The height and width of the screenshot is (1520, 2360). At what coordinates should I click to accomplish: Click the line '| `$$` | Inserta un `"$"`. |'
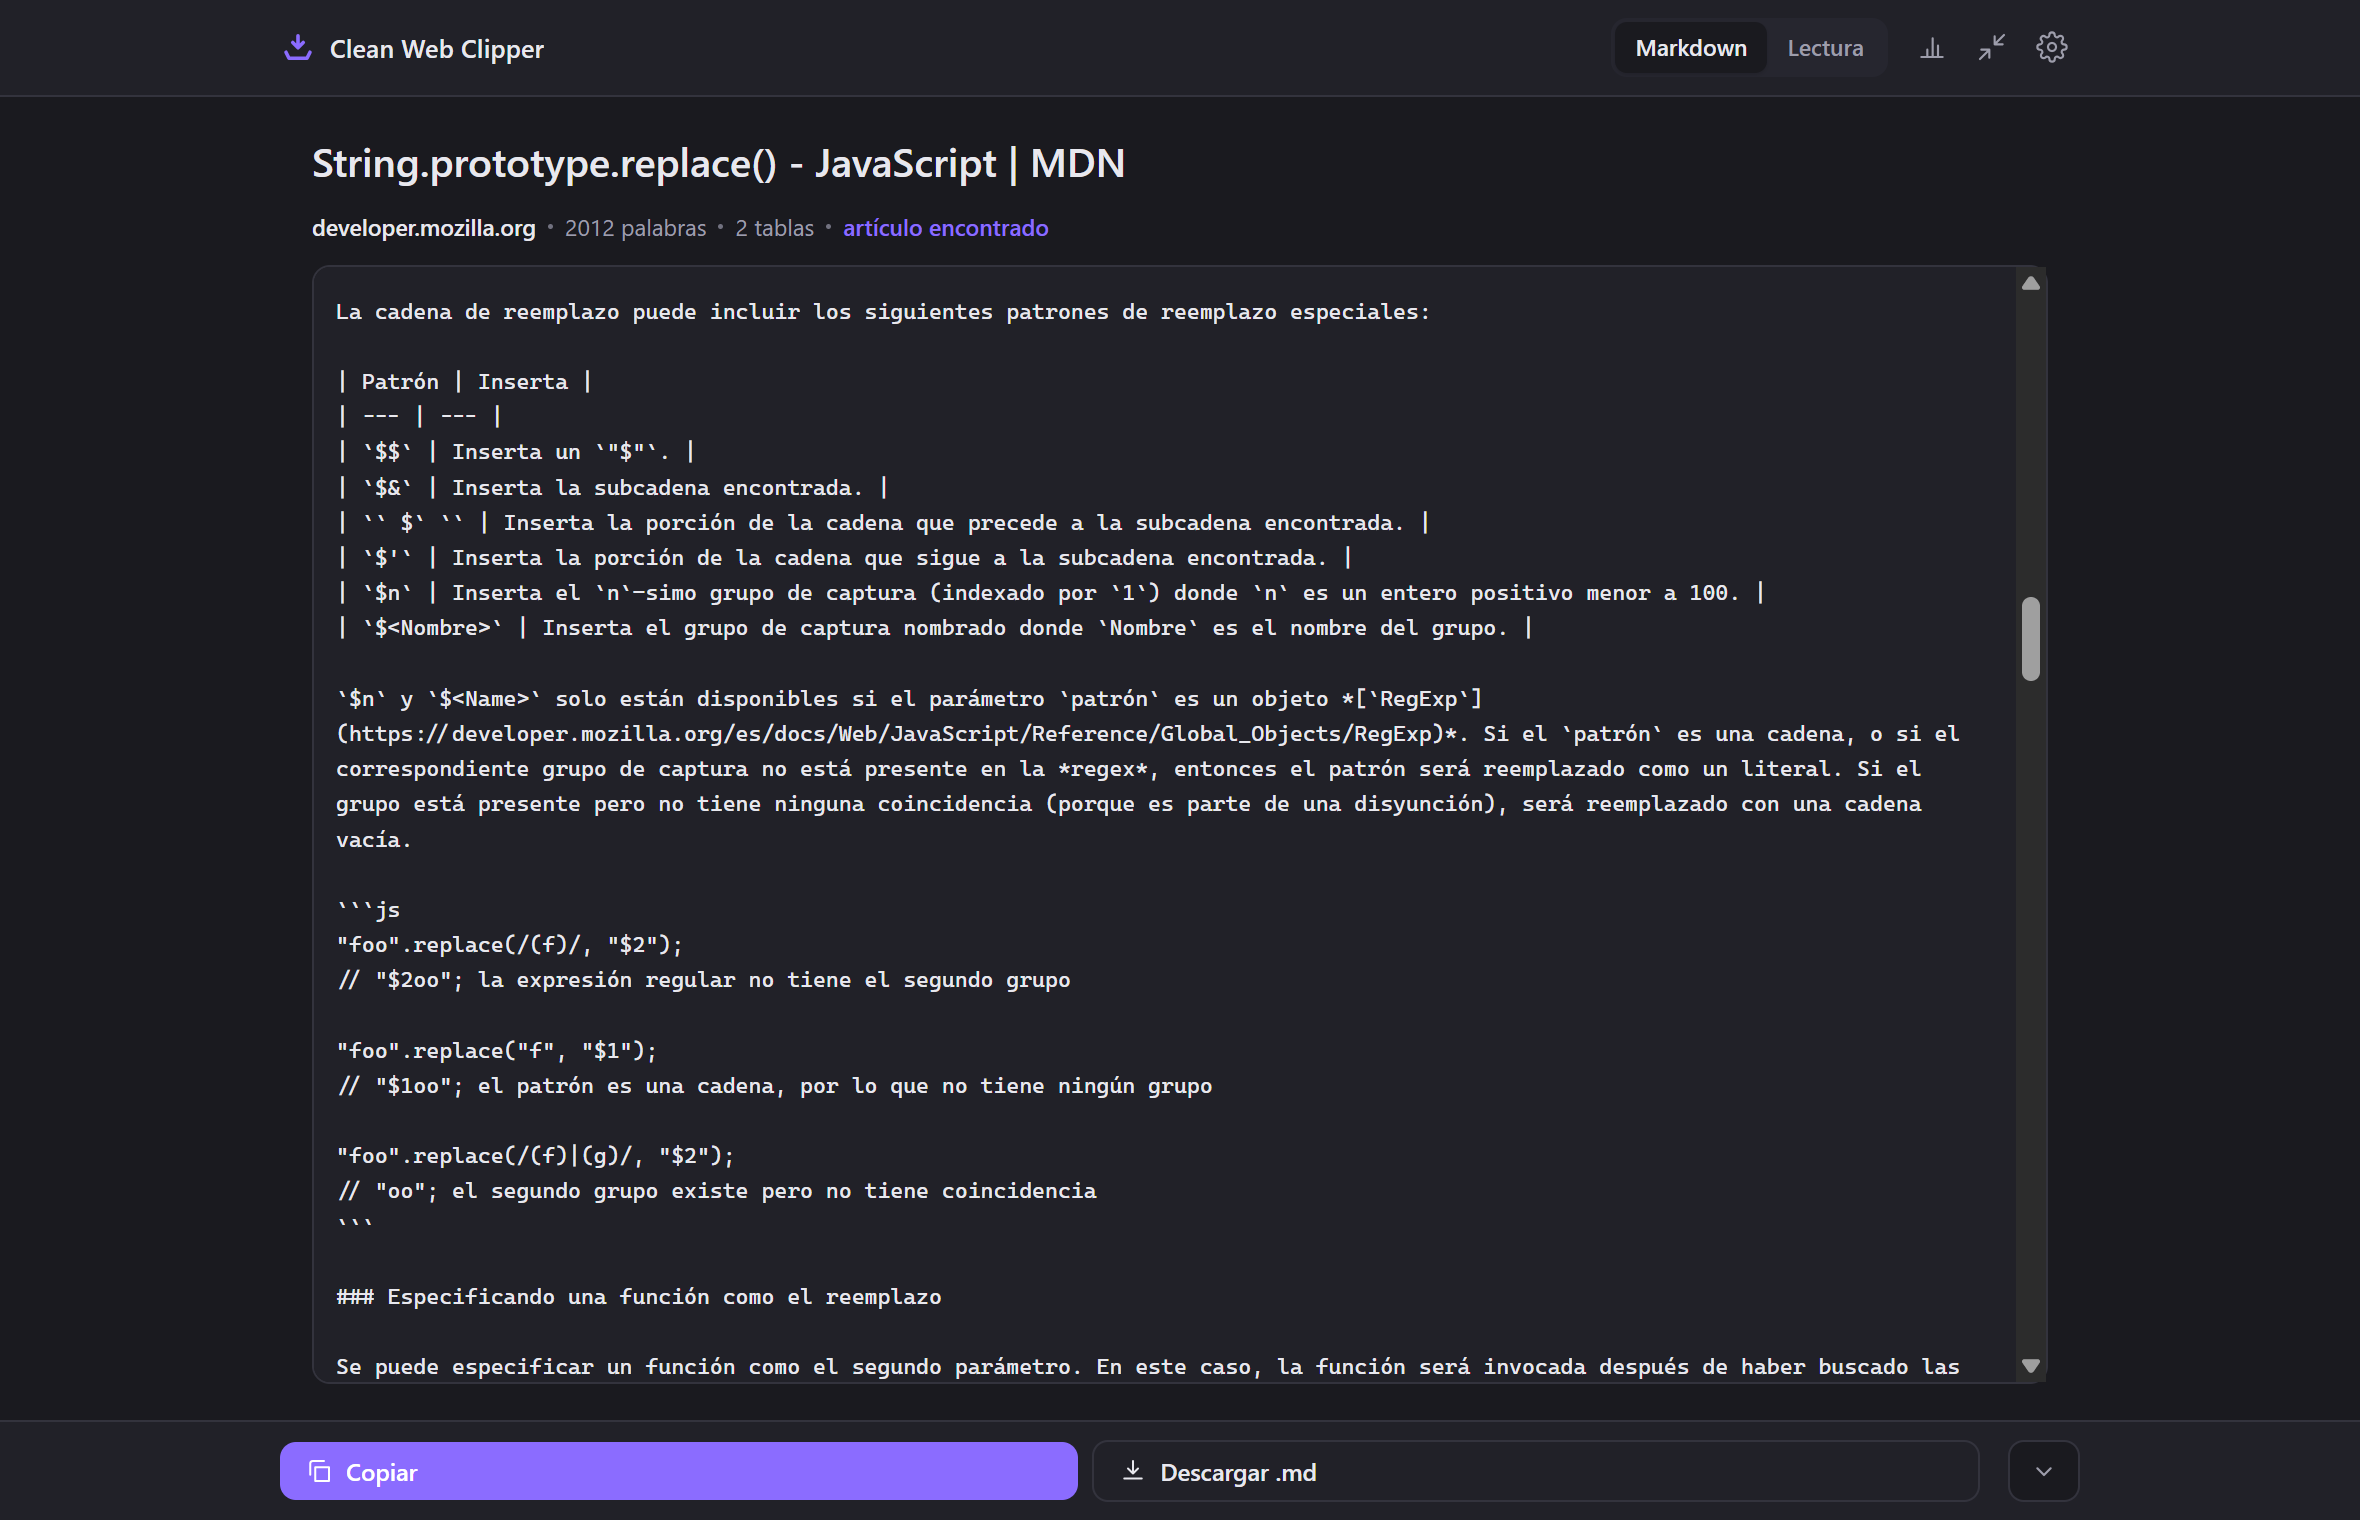point(515,452)
